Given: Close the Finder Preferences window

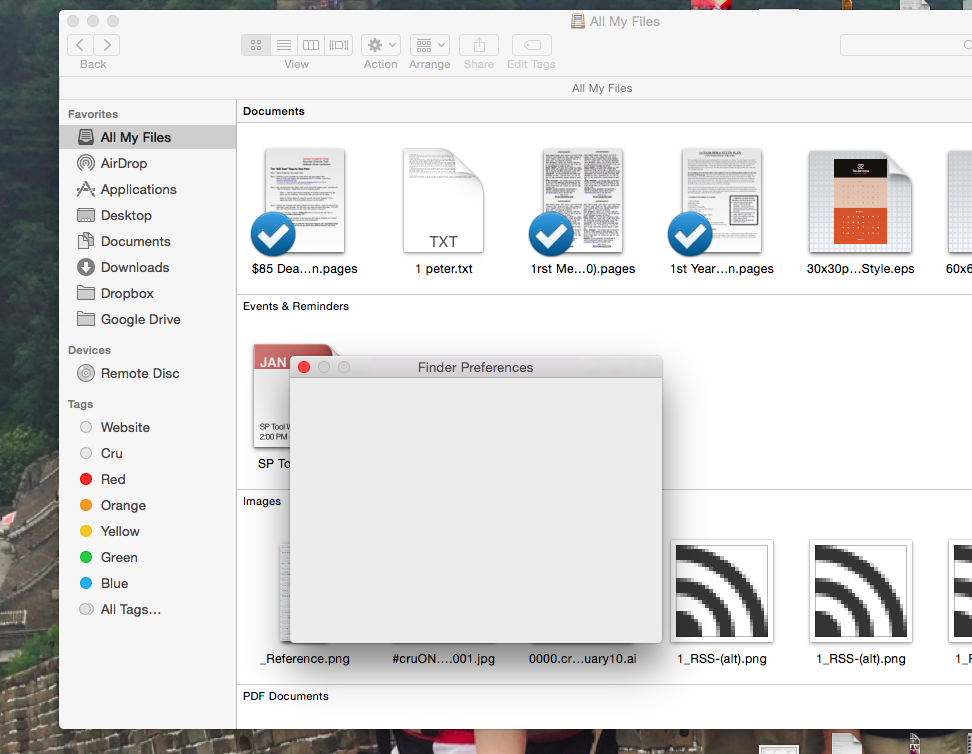Looking at the screenshot, I should (304, 367).
